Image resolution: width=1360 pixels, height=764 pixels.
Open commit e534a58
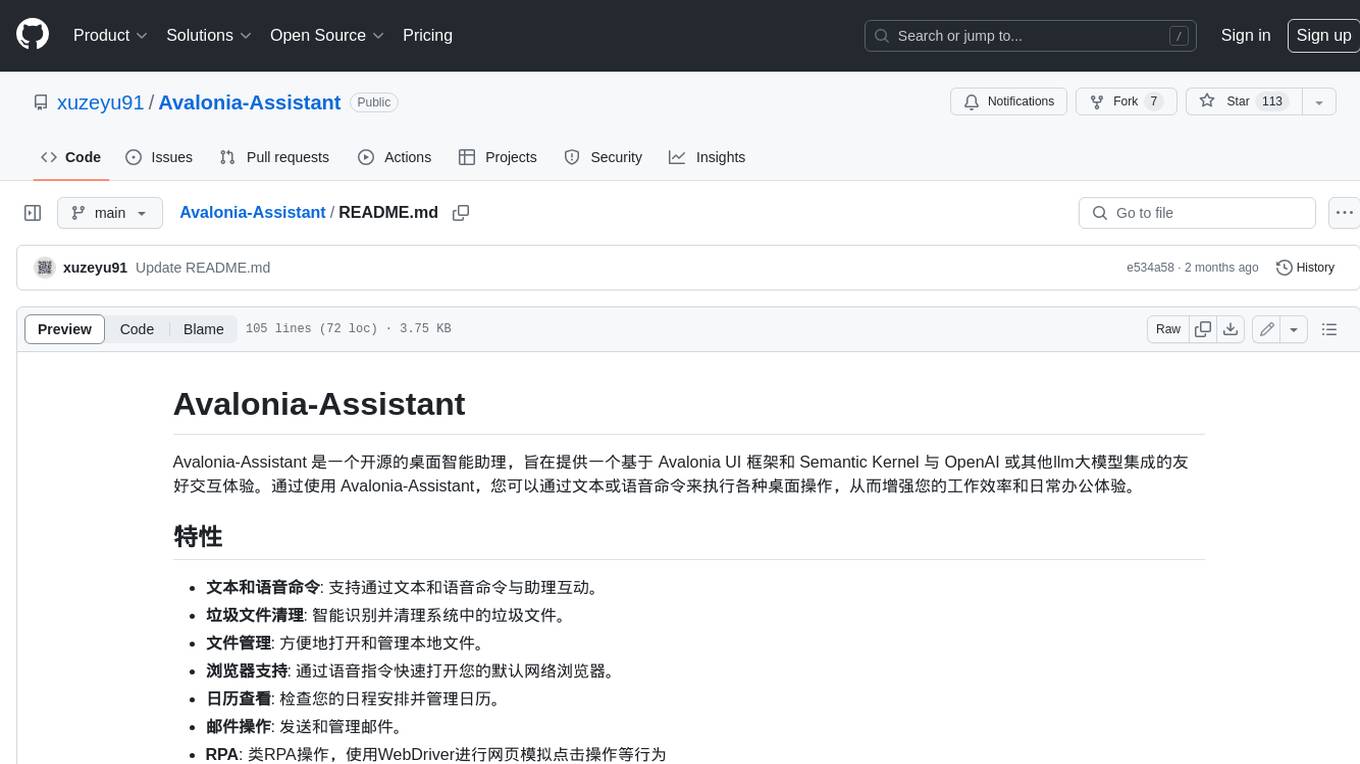1150,267
